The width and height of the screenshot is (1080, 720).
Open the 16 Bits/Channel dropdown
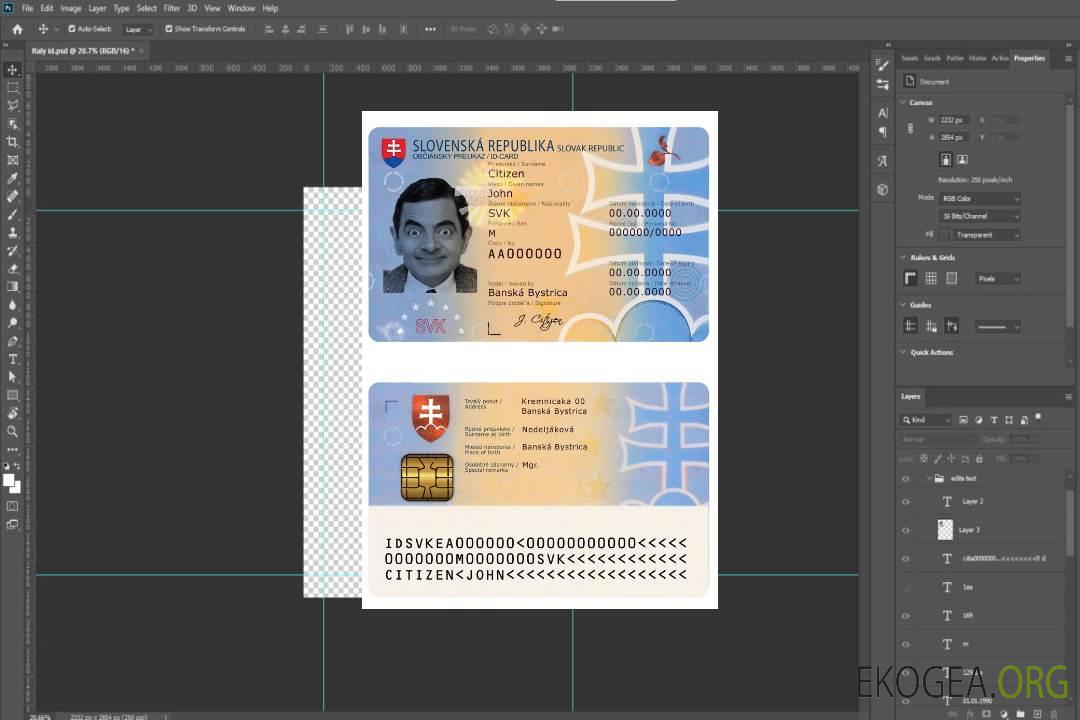click(980, 216)
